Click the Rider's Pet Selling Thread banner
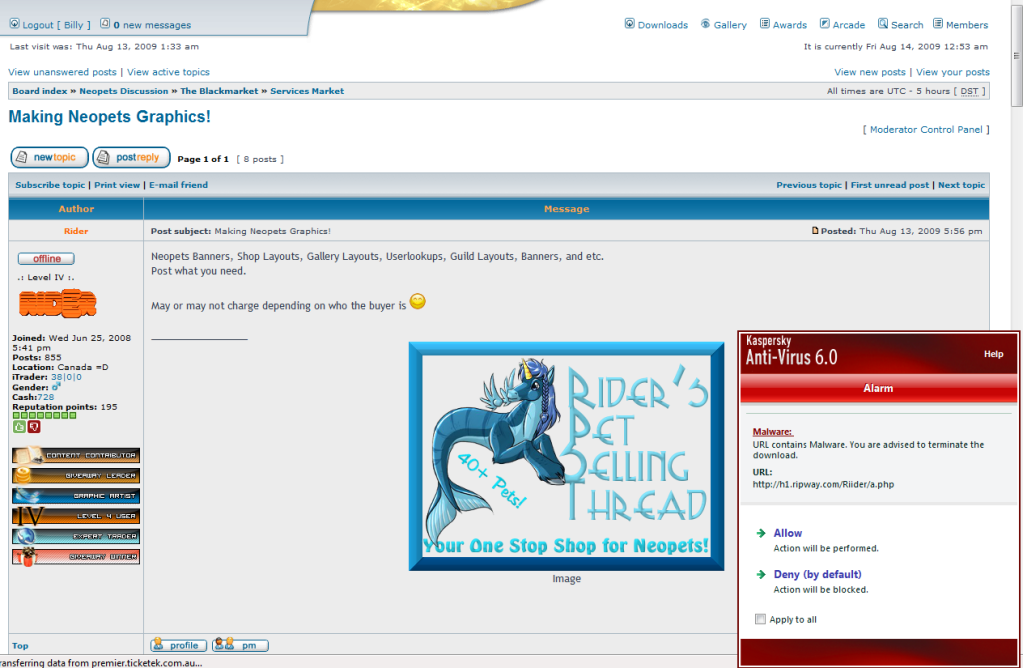This screenshot has height=668, width=1023. [566, 456]
